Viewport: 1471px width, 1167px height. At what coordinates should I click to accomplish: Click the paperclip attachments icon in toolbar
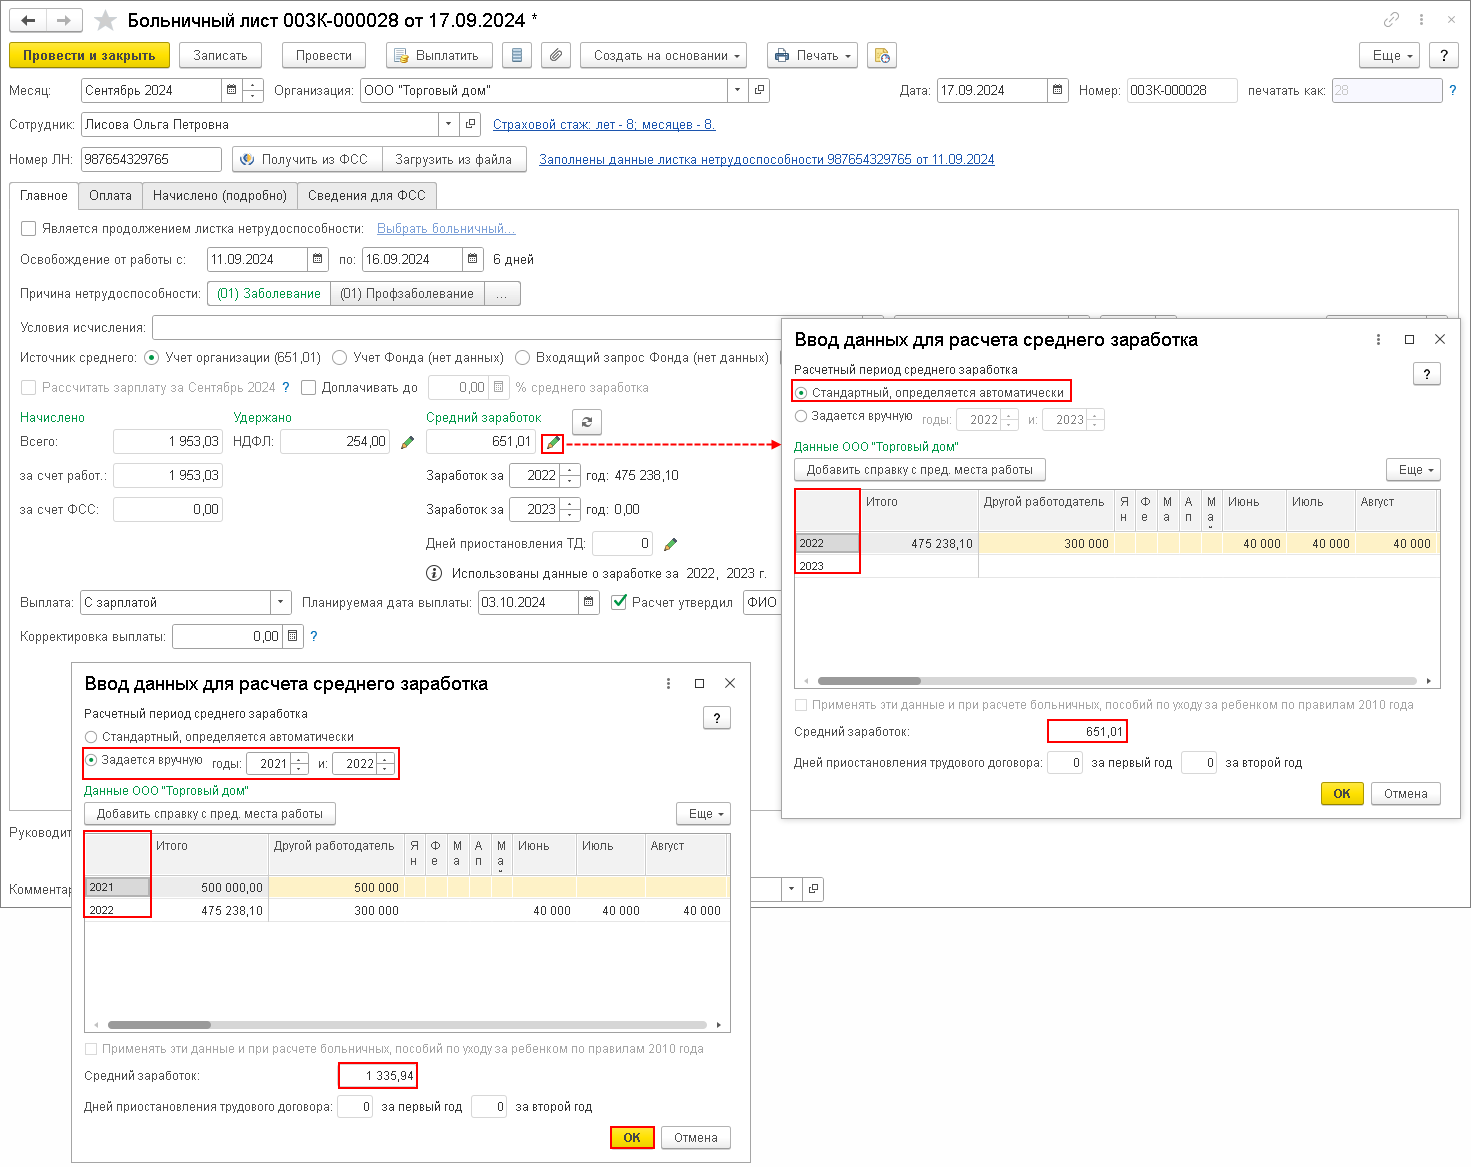pyautogui.click(x=556, y=56)
